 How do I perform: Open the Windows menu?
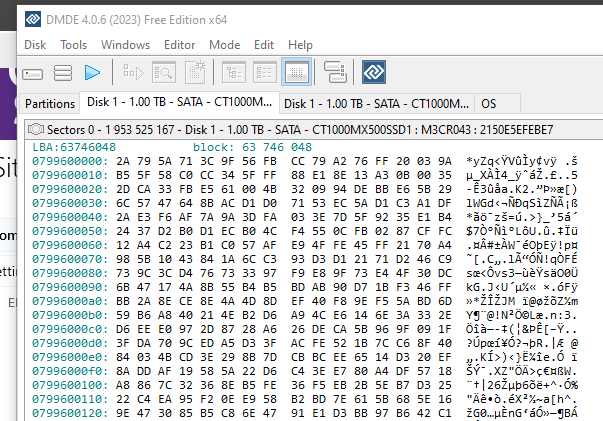(x=125, y=45)
